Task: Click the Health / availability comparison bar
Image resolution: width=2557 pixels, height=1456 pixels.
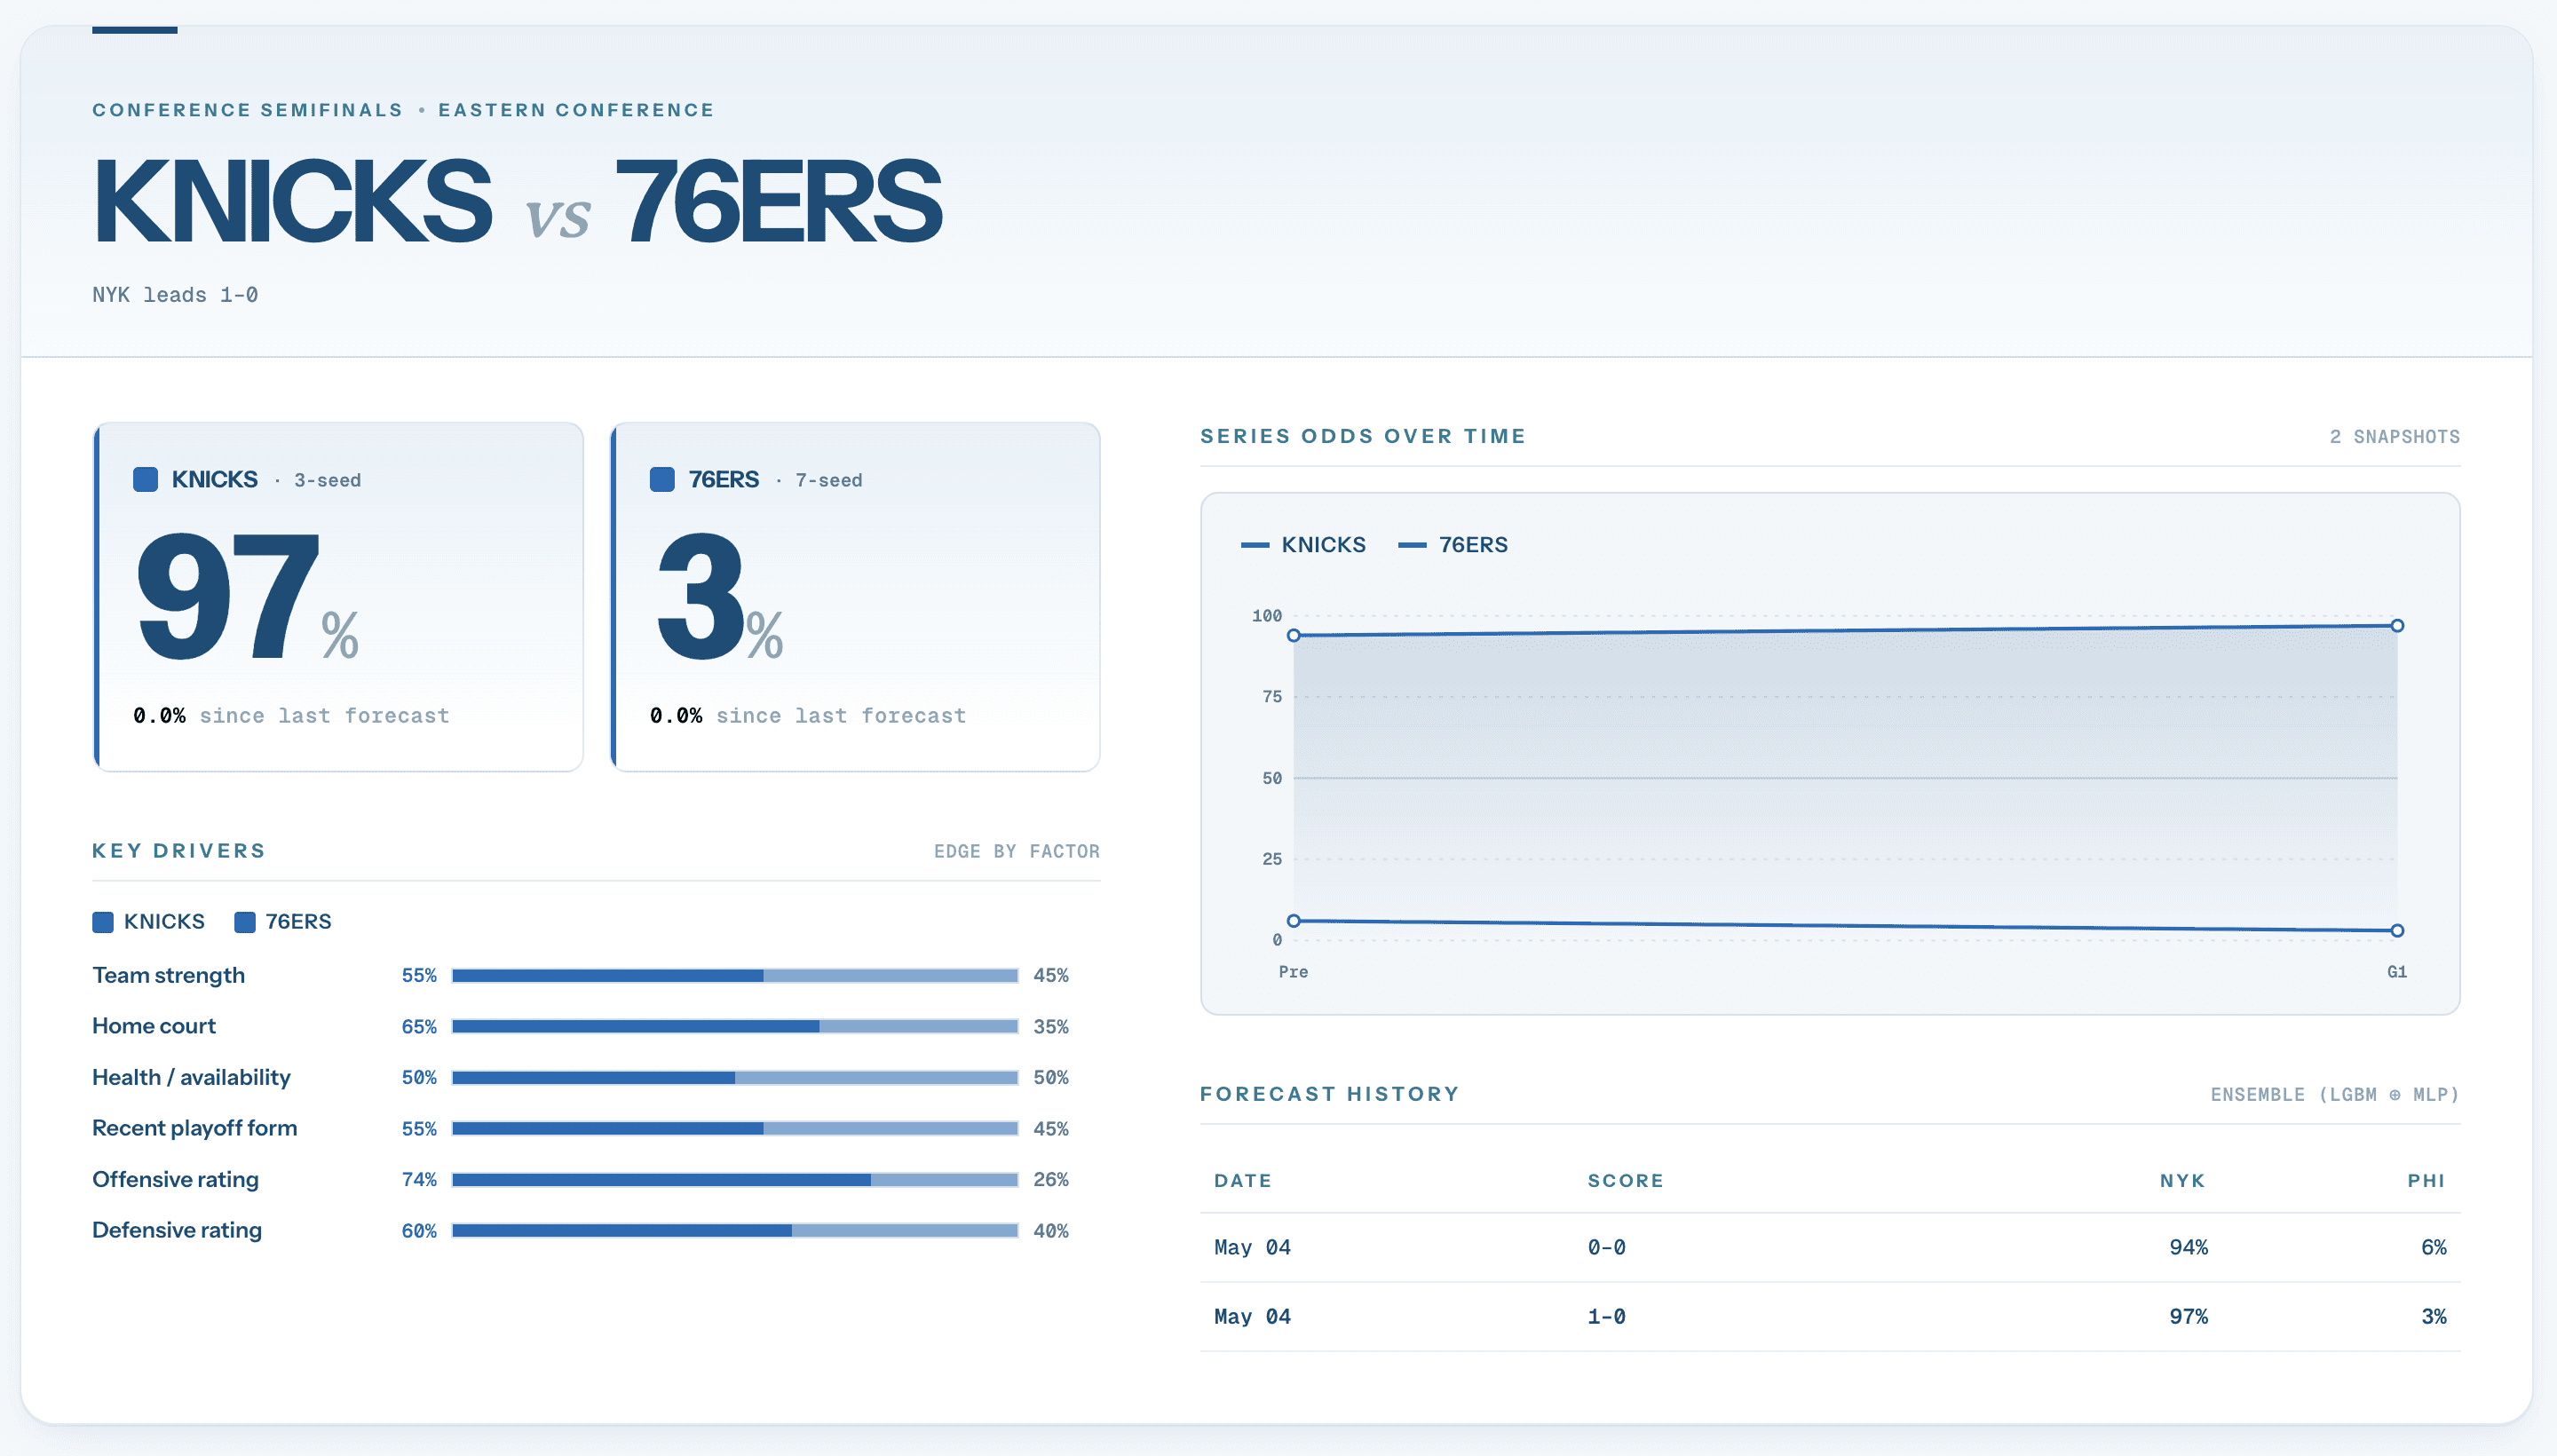Action: (735, 1077)
